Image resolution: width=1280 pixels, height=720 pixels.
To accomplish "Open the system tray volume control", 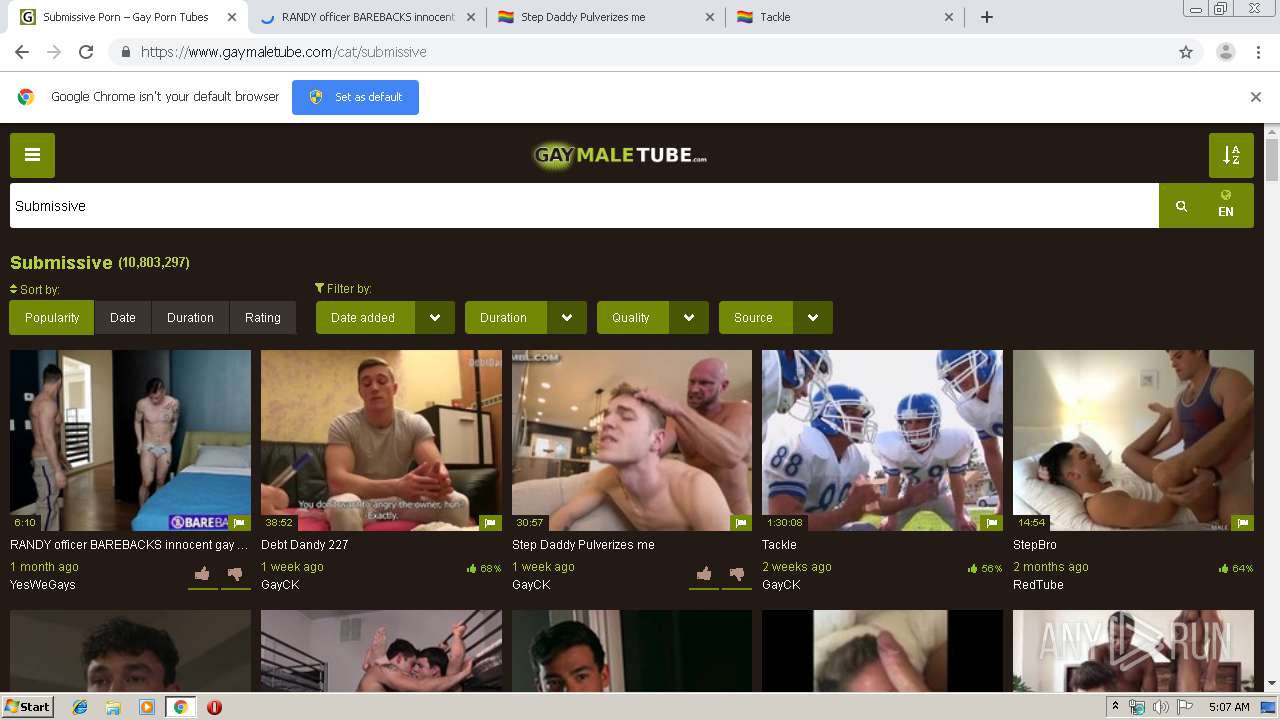I will pyautogui.click(x=1160, y=707).
